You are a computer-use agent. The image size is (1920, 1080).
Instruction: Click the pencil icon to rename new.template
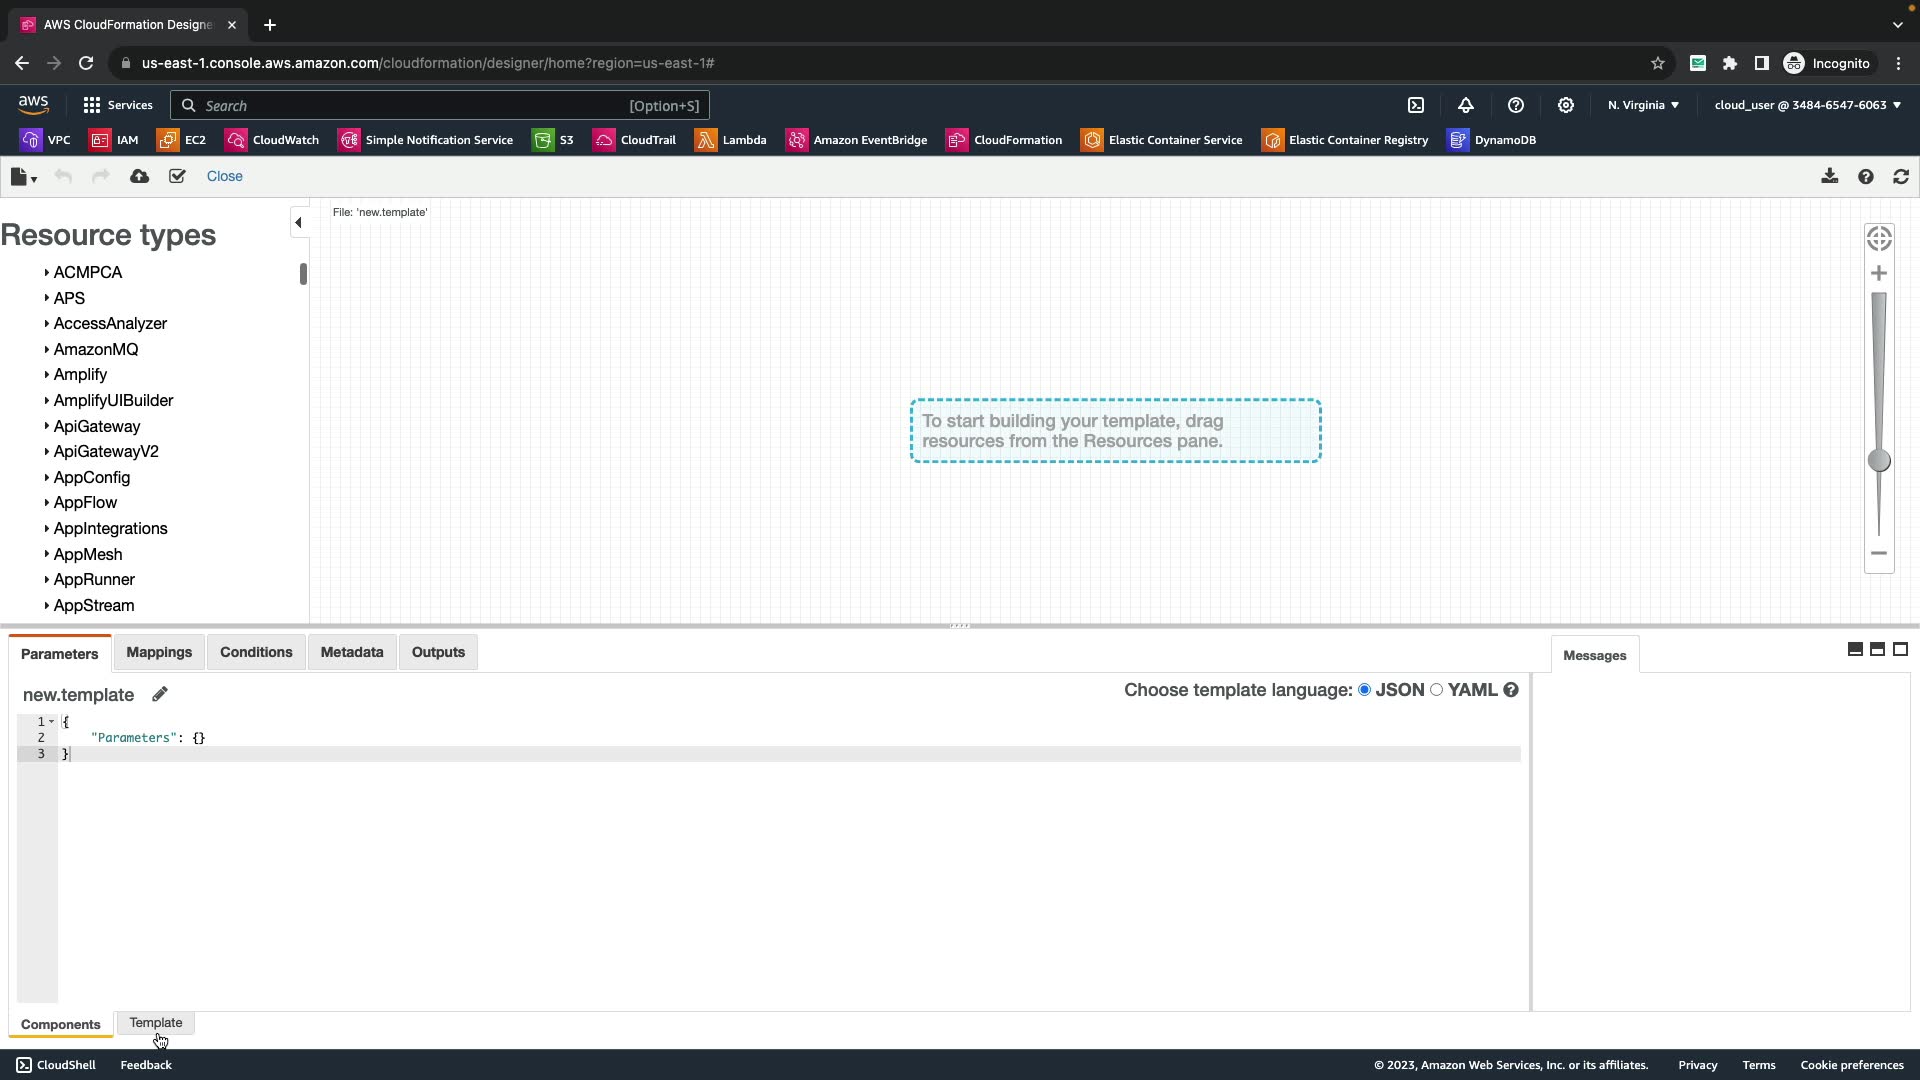tap(160, 694)
